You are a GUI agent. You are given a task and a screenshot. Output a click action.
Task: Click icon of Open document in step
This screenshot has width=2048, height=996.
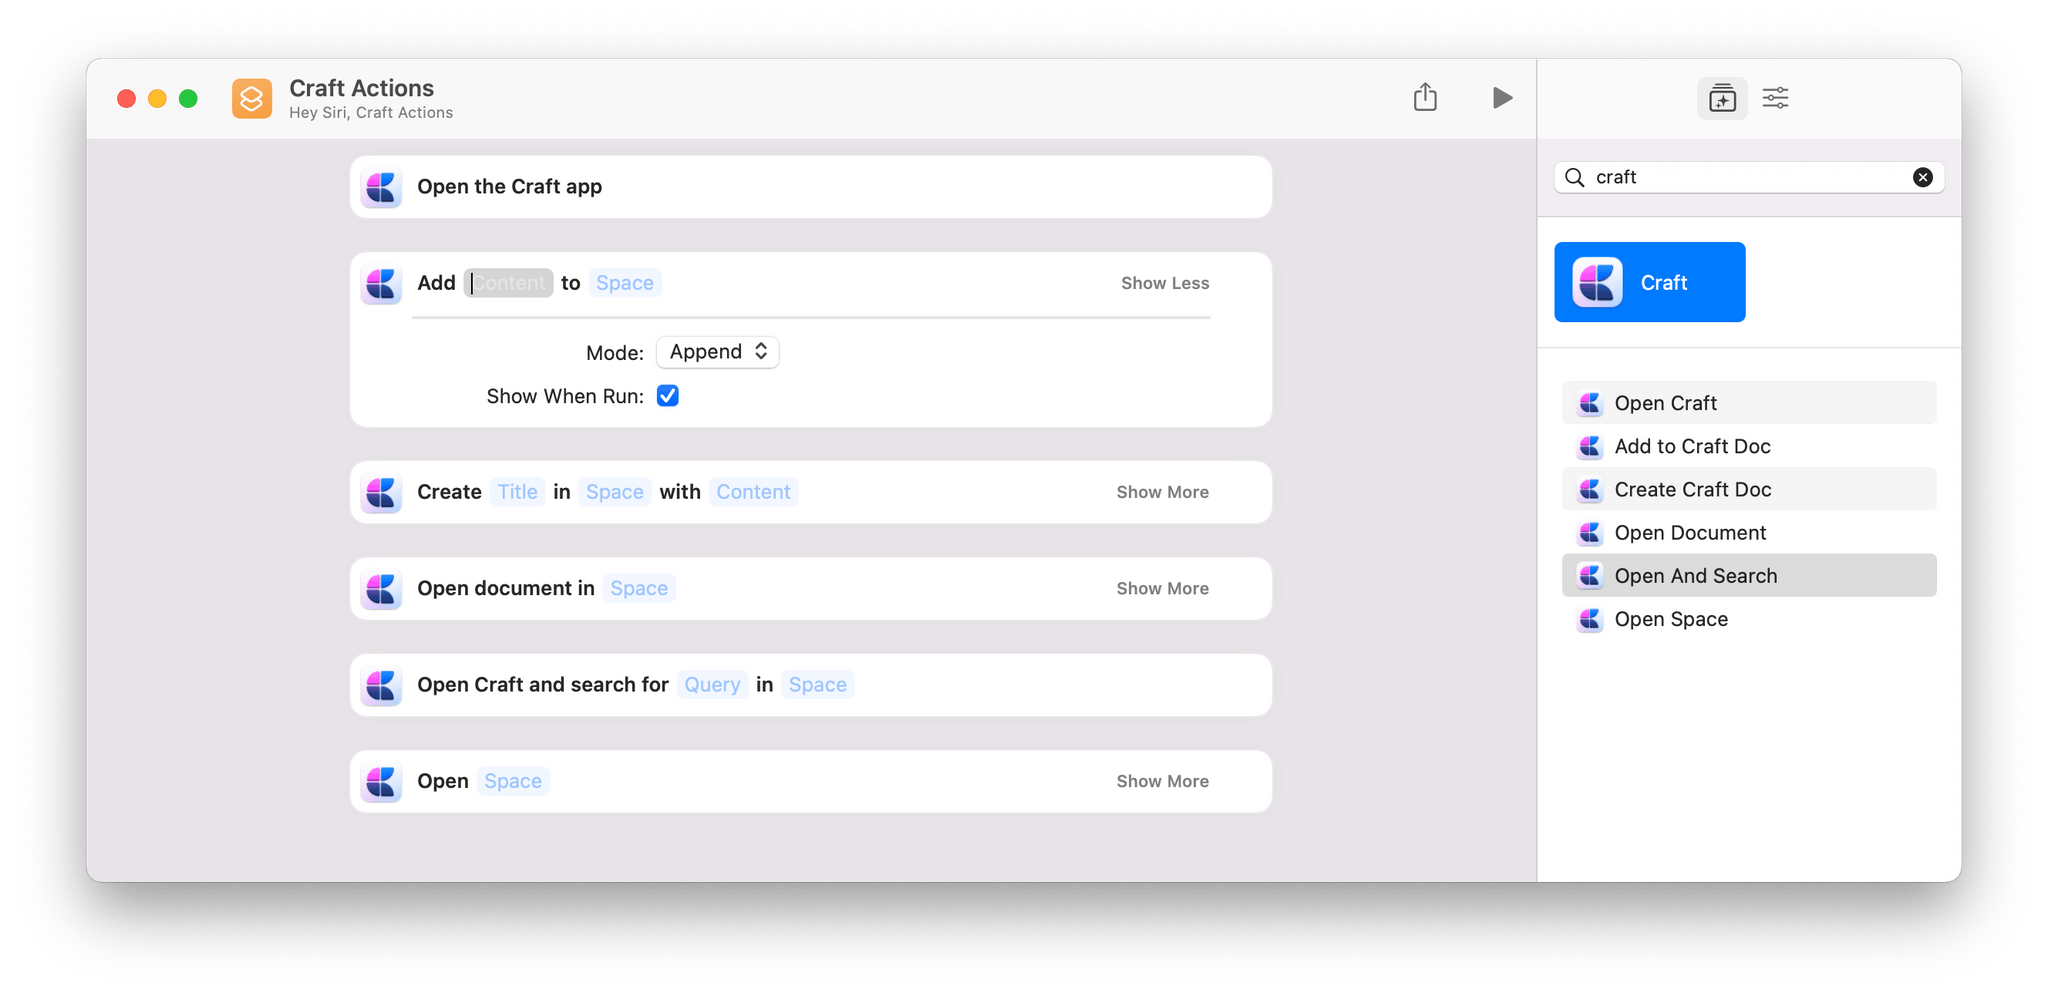tap(381, 588)
